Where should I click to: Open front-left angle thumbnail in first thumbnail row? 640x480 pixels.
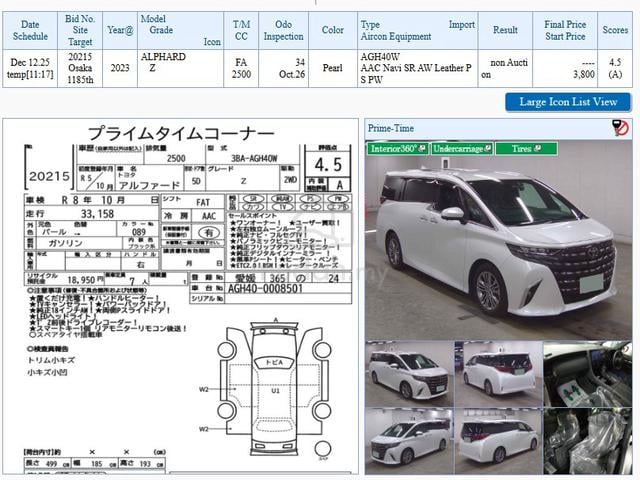point(409,374)
